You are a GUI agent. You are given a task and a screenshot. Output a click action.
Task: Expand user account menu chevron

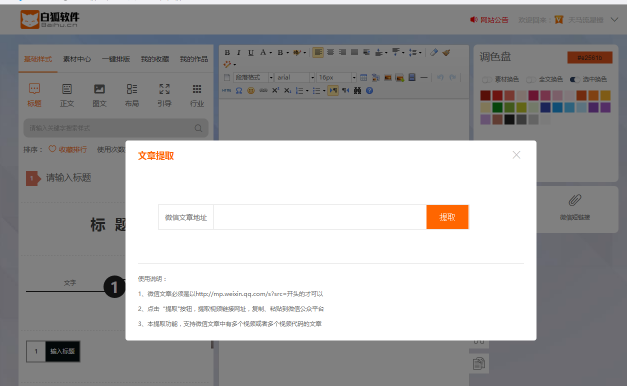coord(614,20)
